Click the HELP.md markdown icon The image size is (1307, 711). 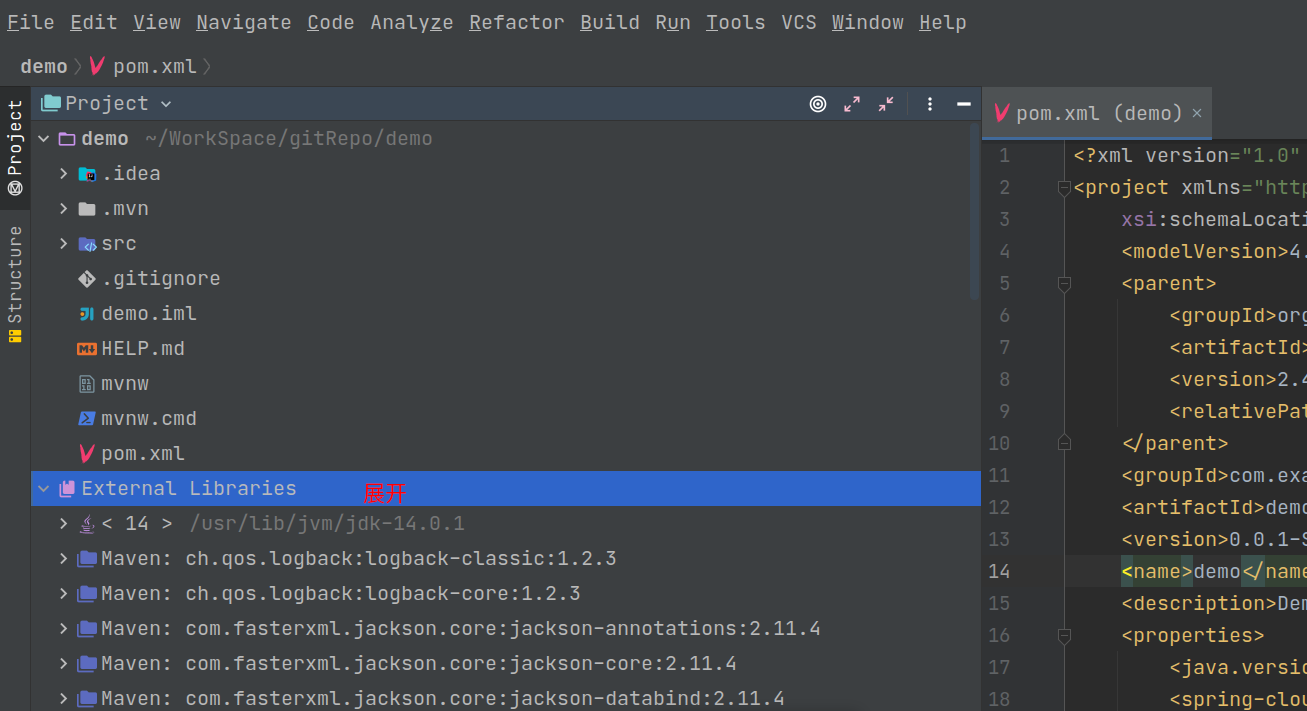[x=87, y=349]
